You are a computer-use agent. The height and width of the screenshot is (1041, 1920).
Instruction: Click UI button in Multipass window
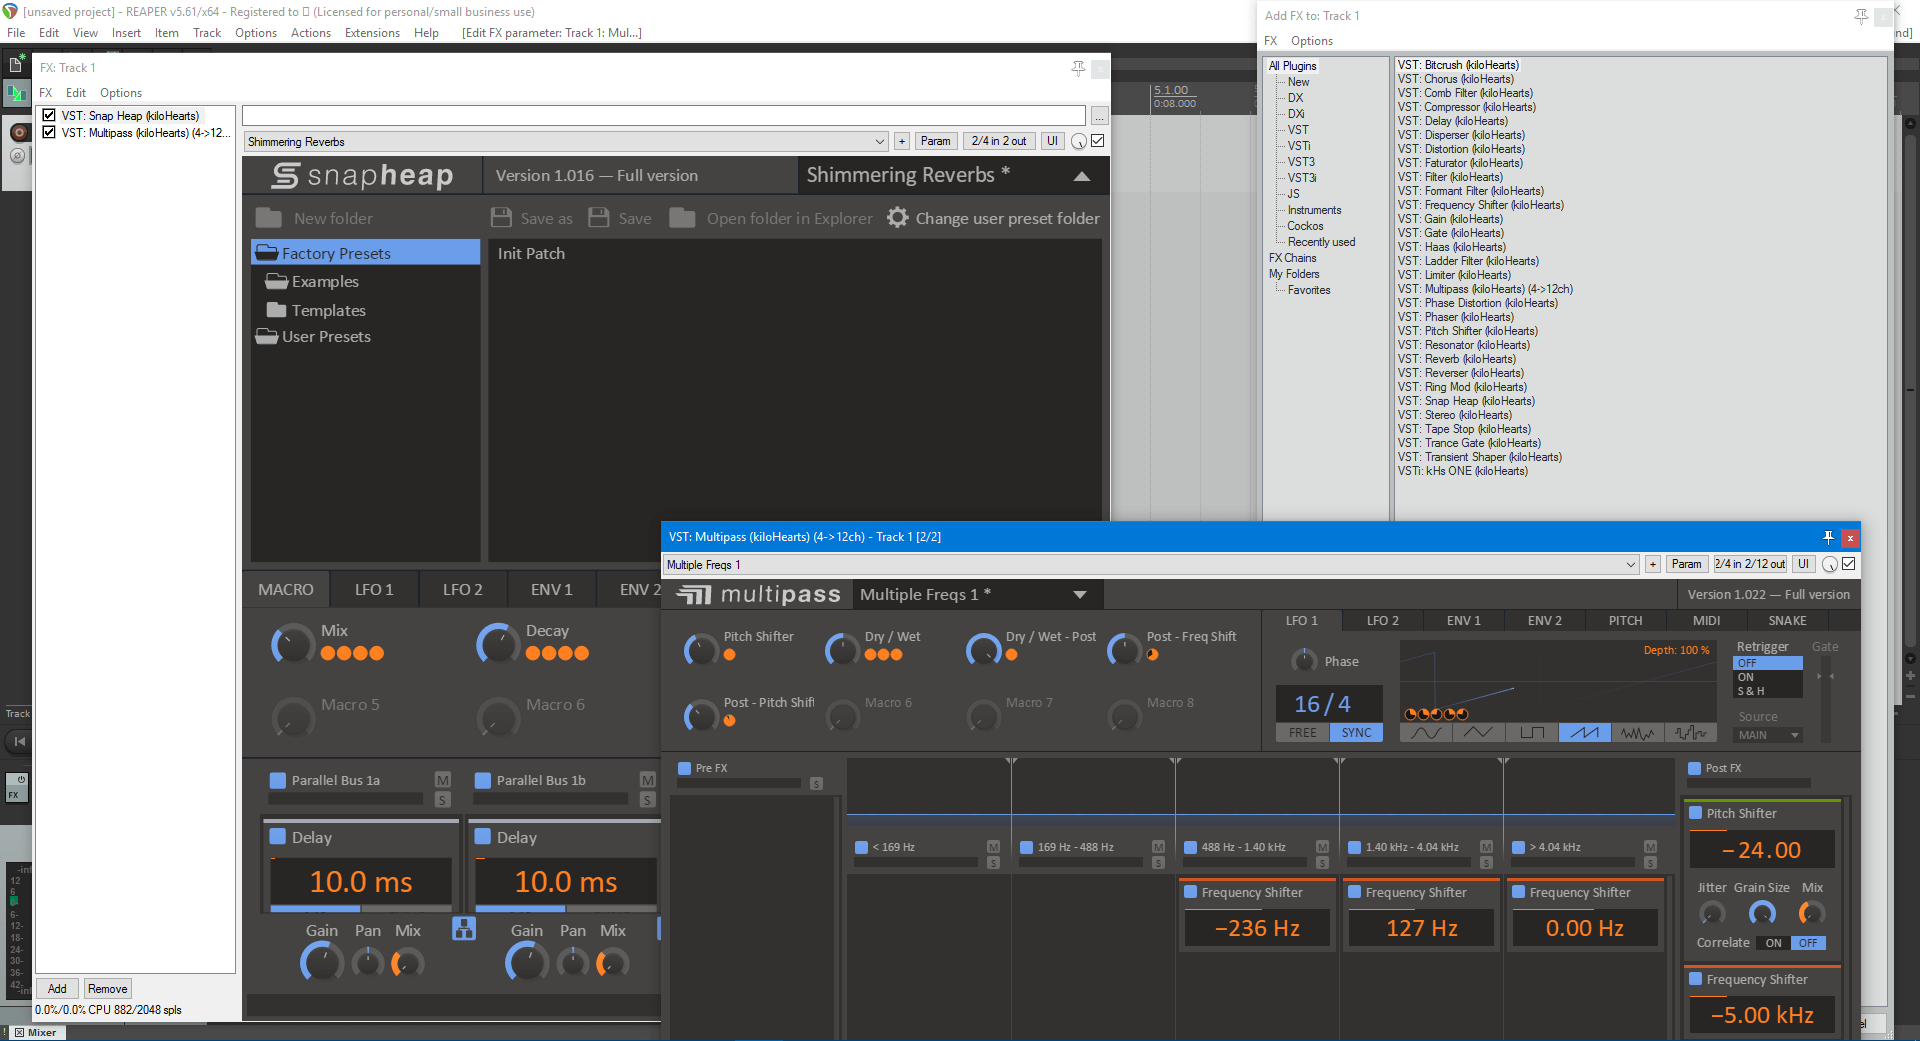click(1803, 564)
